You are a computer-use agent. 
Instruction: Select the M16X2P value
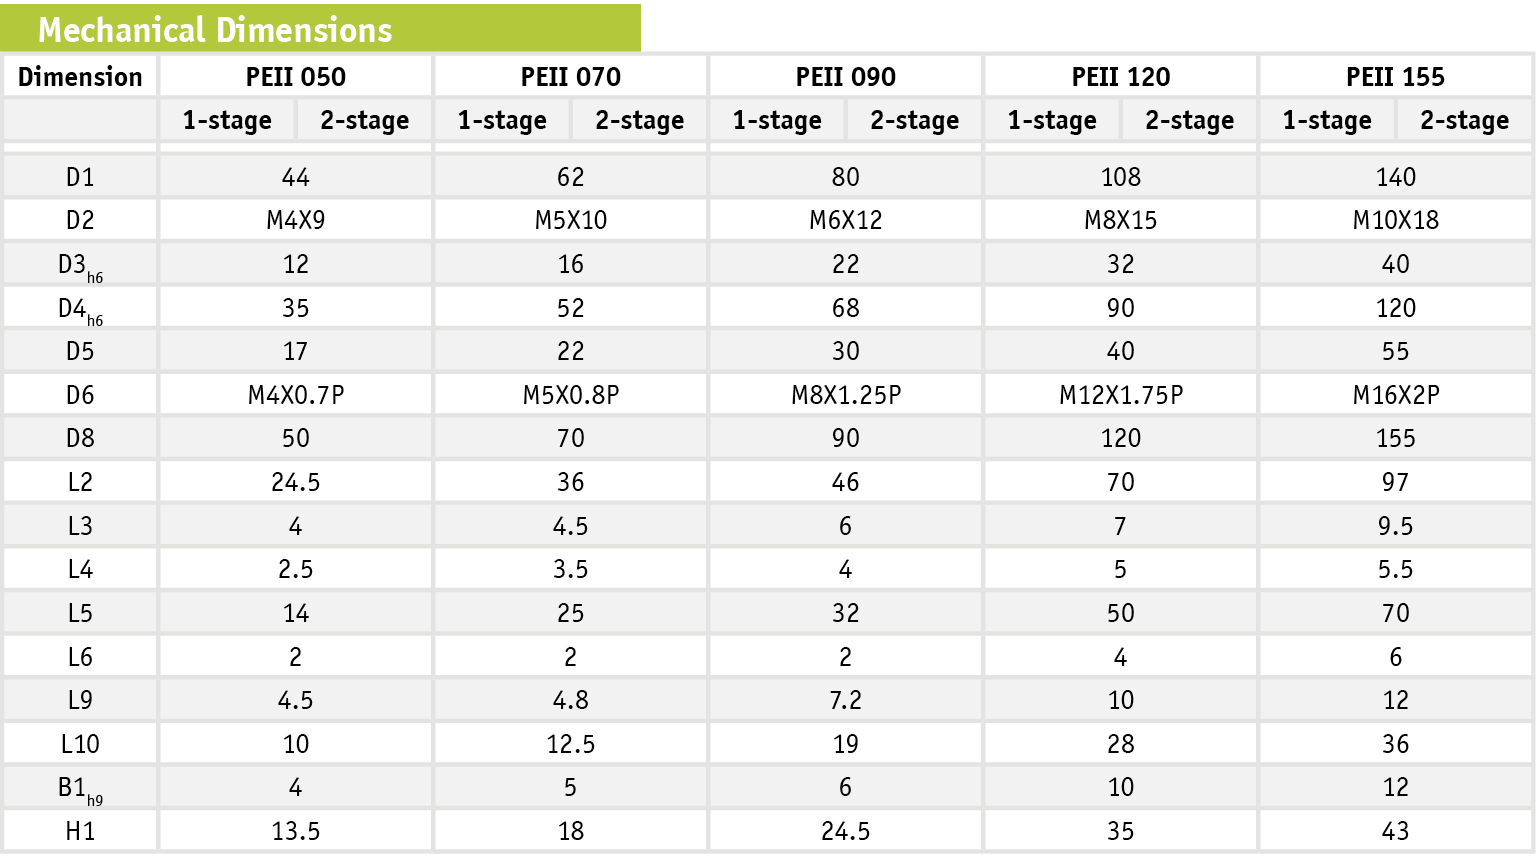click(x=1396, y=395)
